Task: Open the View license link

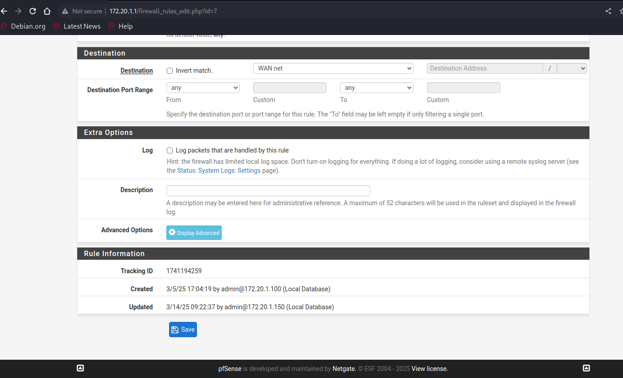Action: click(430, 369)
